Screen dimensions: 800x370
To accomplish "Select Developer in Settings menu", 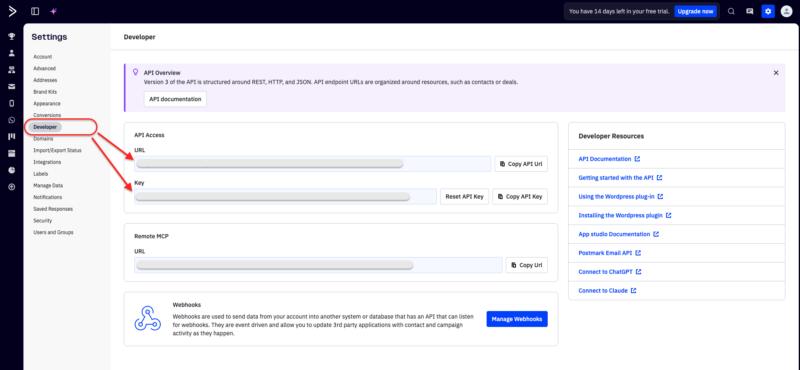I will click(45, 127).
